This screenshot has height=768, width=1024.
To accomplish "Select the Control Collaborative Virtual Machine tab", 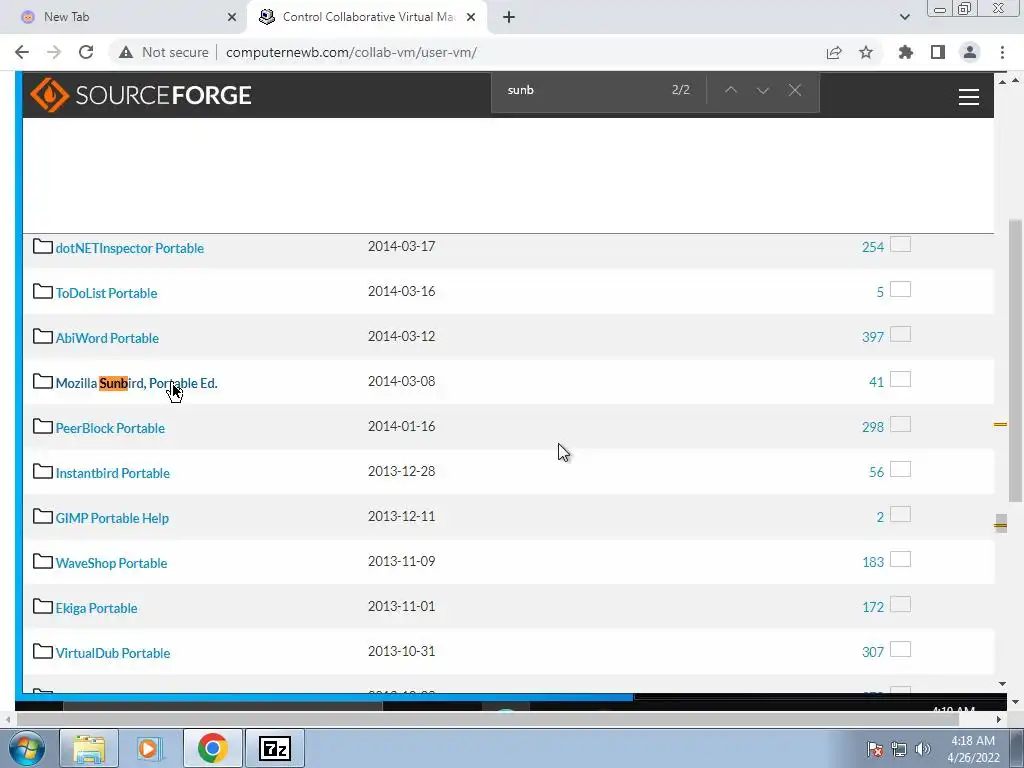I will [368, 17].
